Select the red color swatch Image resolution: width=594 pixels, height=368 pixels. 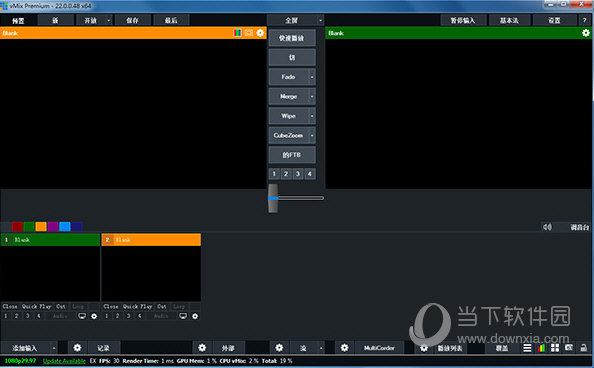coord(17,227)
